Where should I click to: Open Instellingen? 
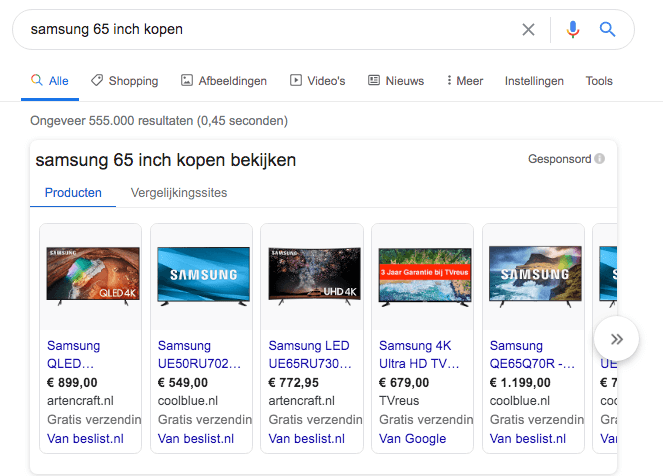point(534,81)
